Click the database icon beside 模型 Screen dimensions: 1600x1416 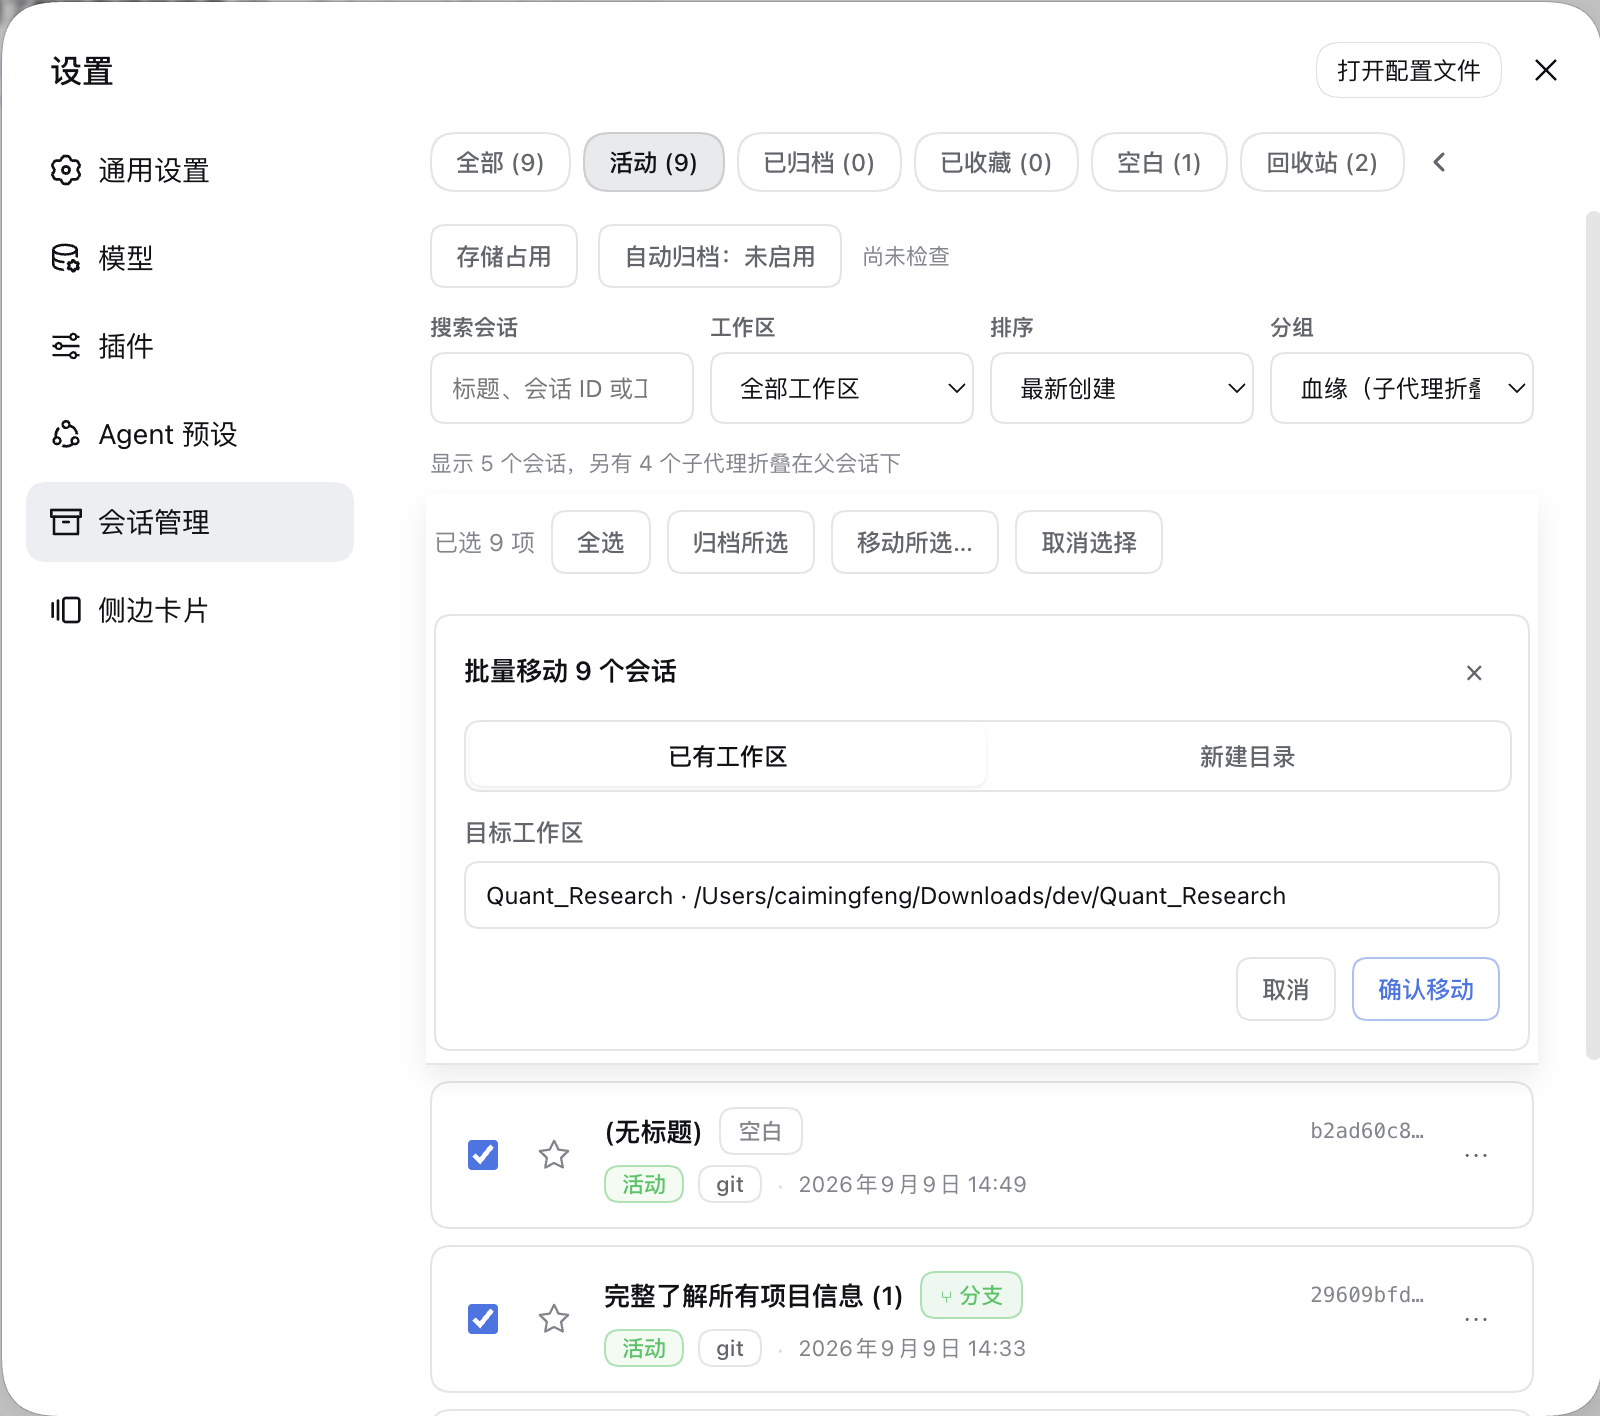point(66,258)
